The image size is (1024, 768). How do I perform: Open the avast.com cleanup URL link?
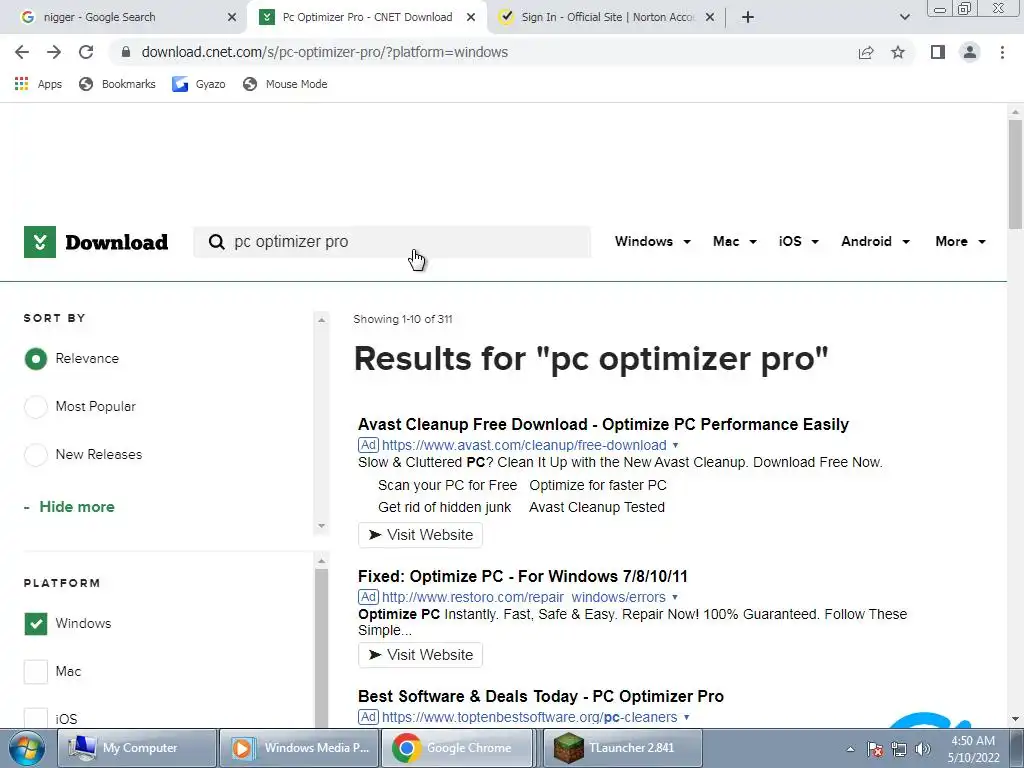point(524,445)
